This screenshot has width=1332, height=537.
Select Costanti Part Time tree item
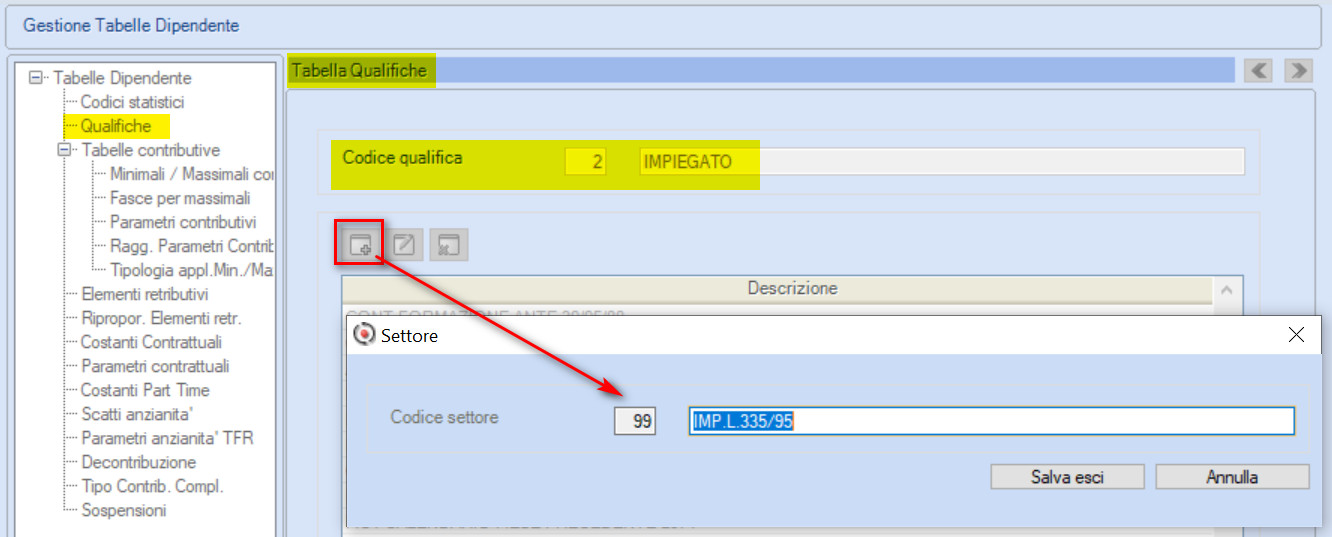(x=145, y=390)
